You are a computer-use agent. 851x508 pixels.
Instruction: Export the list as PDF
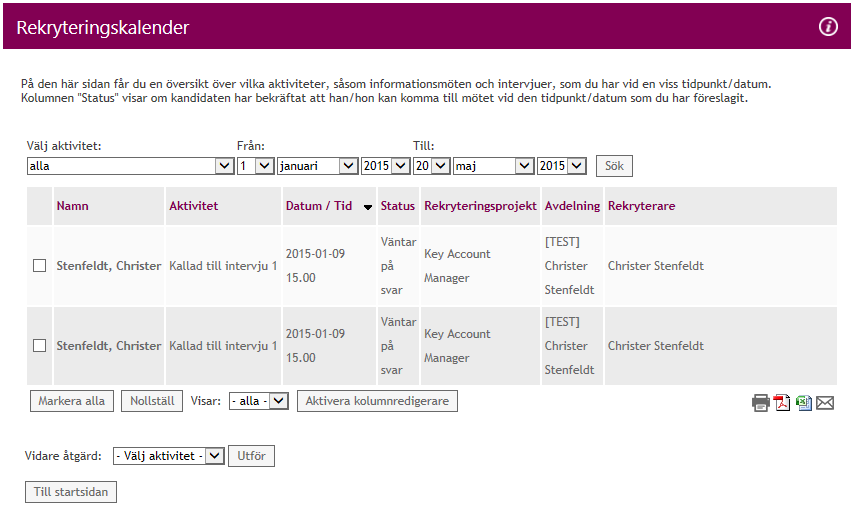click(782, 403)
